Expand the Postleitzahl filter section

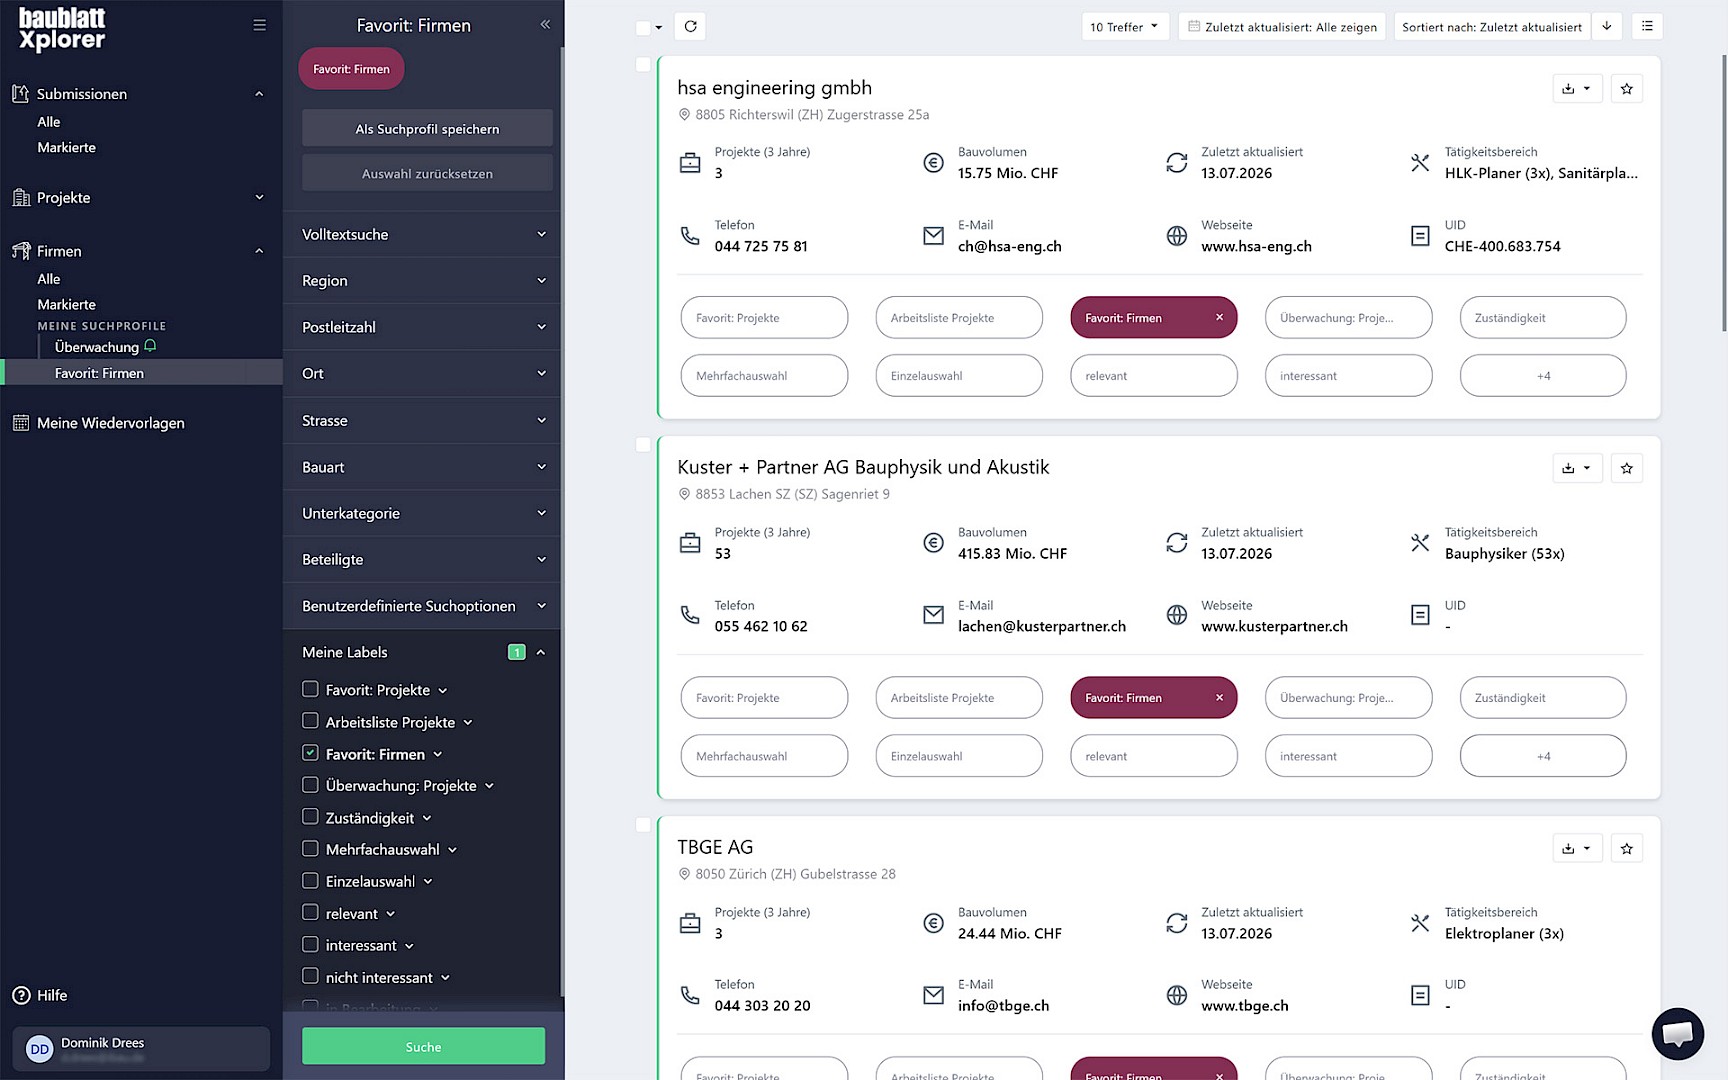424,327
